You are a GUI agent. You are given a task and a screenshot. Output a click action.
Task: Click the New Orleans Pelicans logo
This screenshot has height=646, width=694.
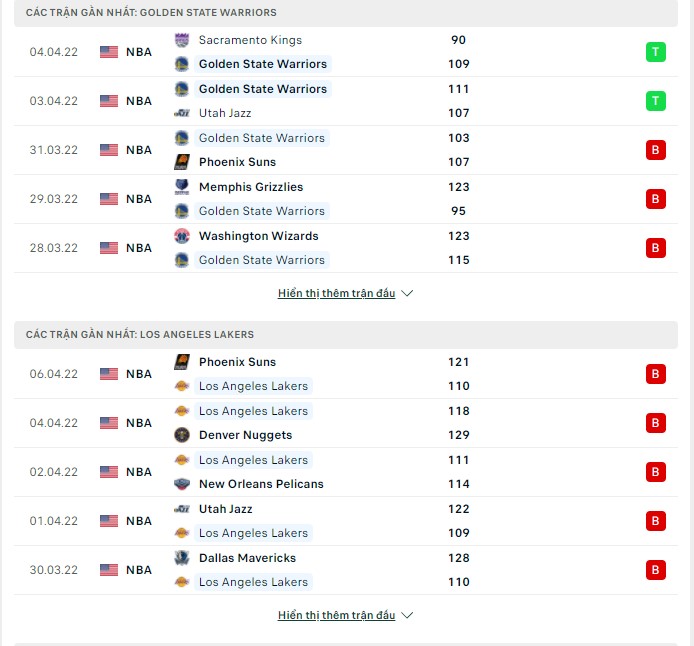(181, 484)
